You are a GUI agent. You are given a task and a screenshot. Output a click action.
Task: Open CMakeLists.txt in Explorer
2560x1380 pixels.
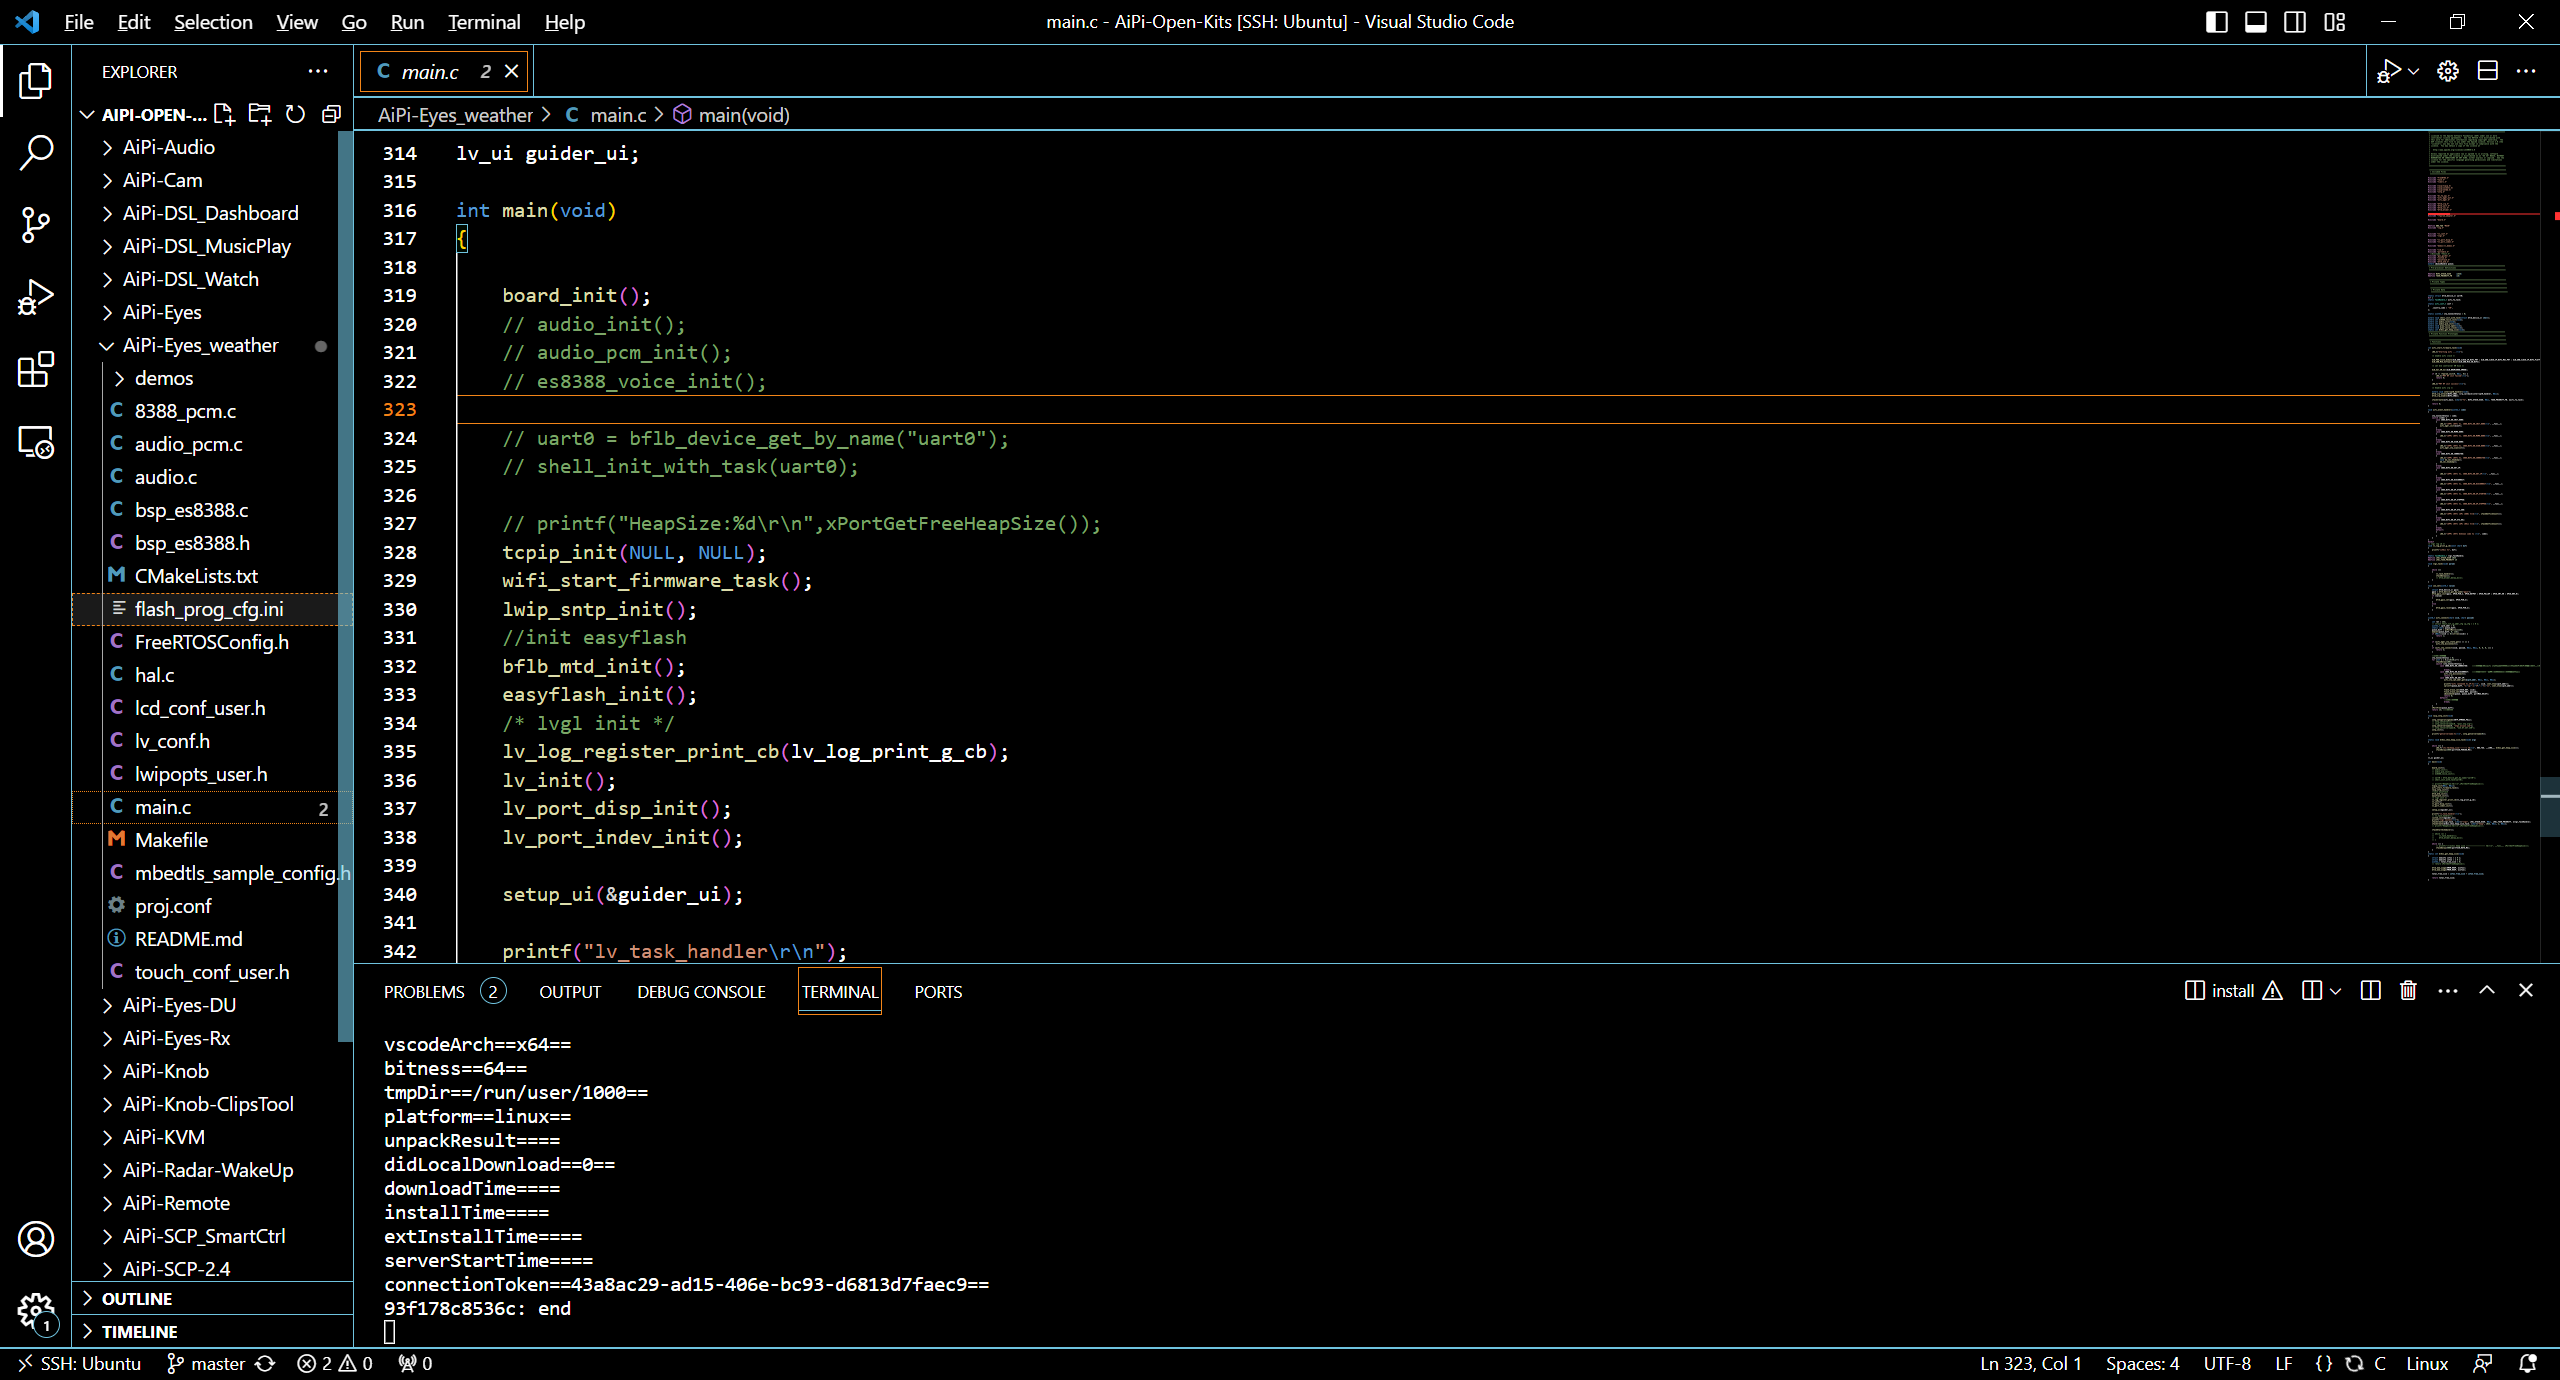212,576
